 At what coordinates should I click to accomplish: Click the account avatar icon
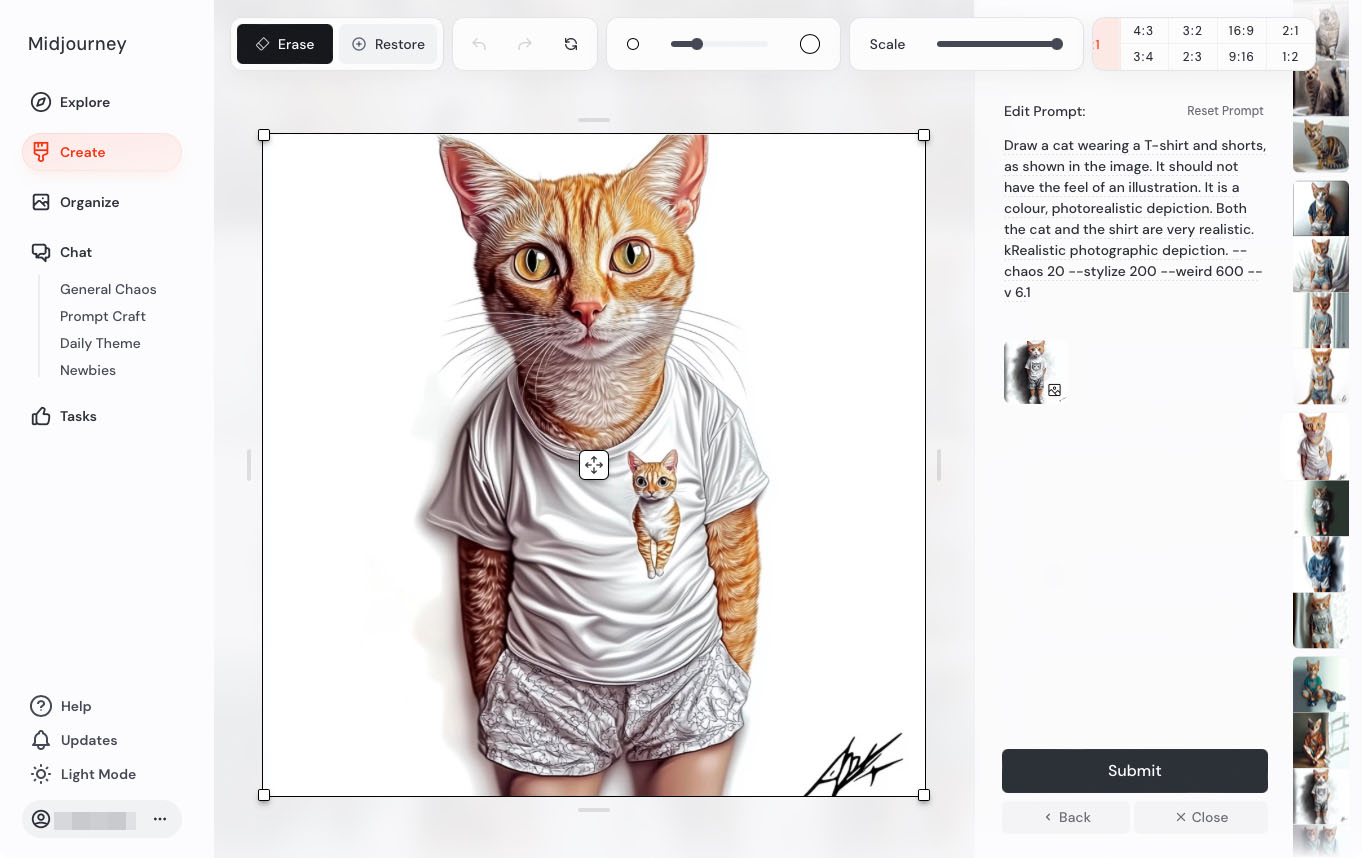(x=41, y=819)
